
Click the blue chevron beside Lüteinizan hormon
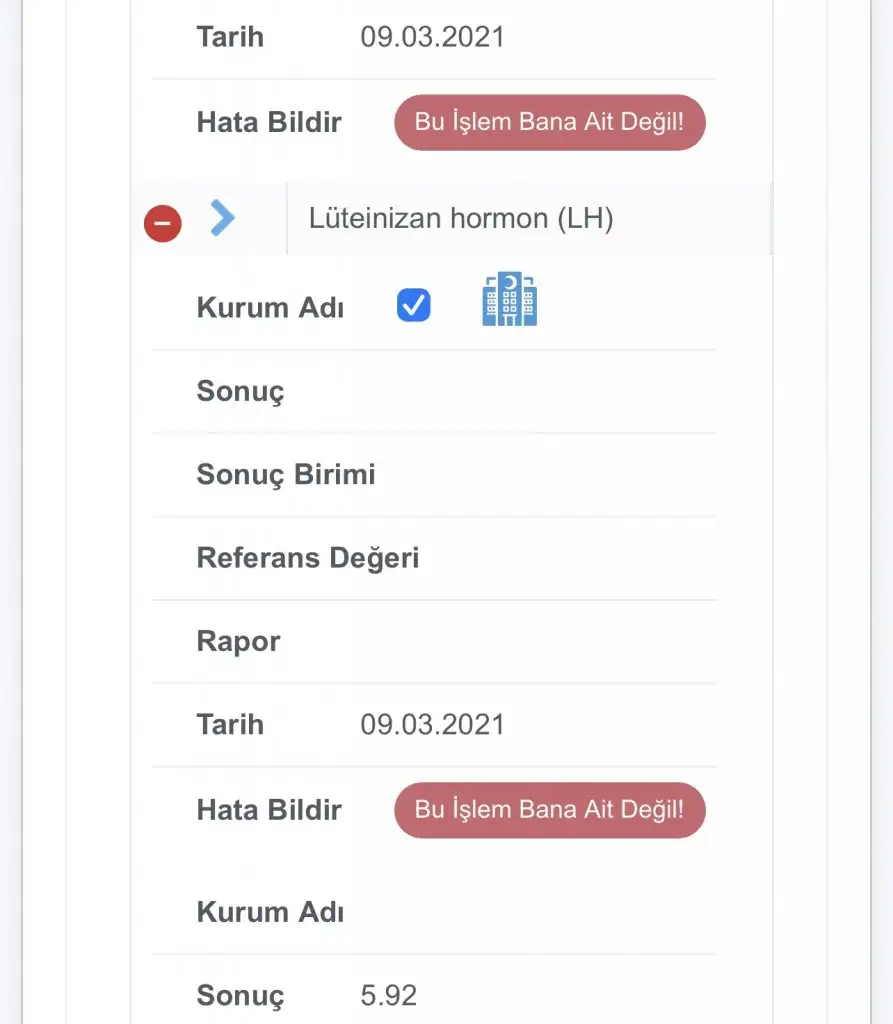pos(222,217)
